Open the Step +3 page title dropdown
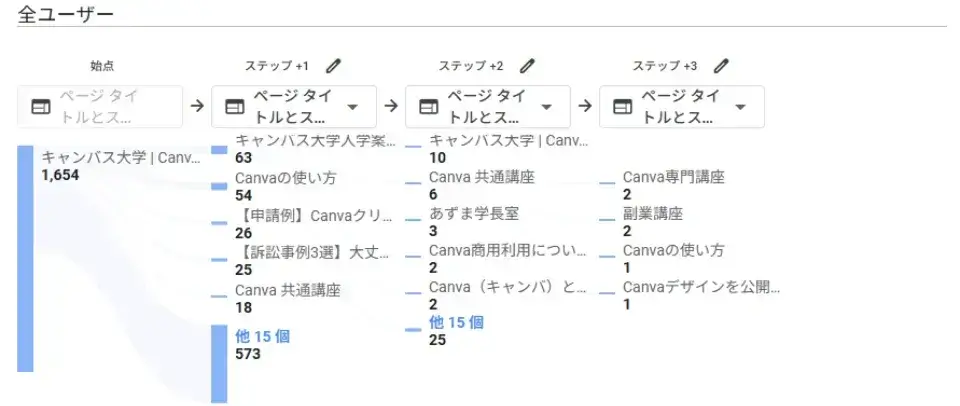Viewport: 960px width, 406px height. (682, 107)
